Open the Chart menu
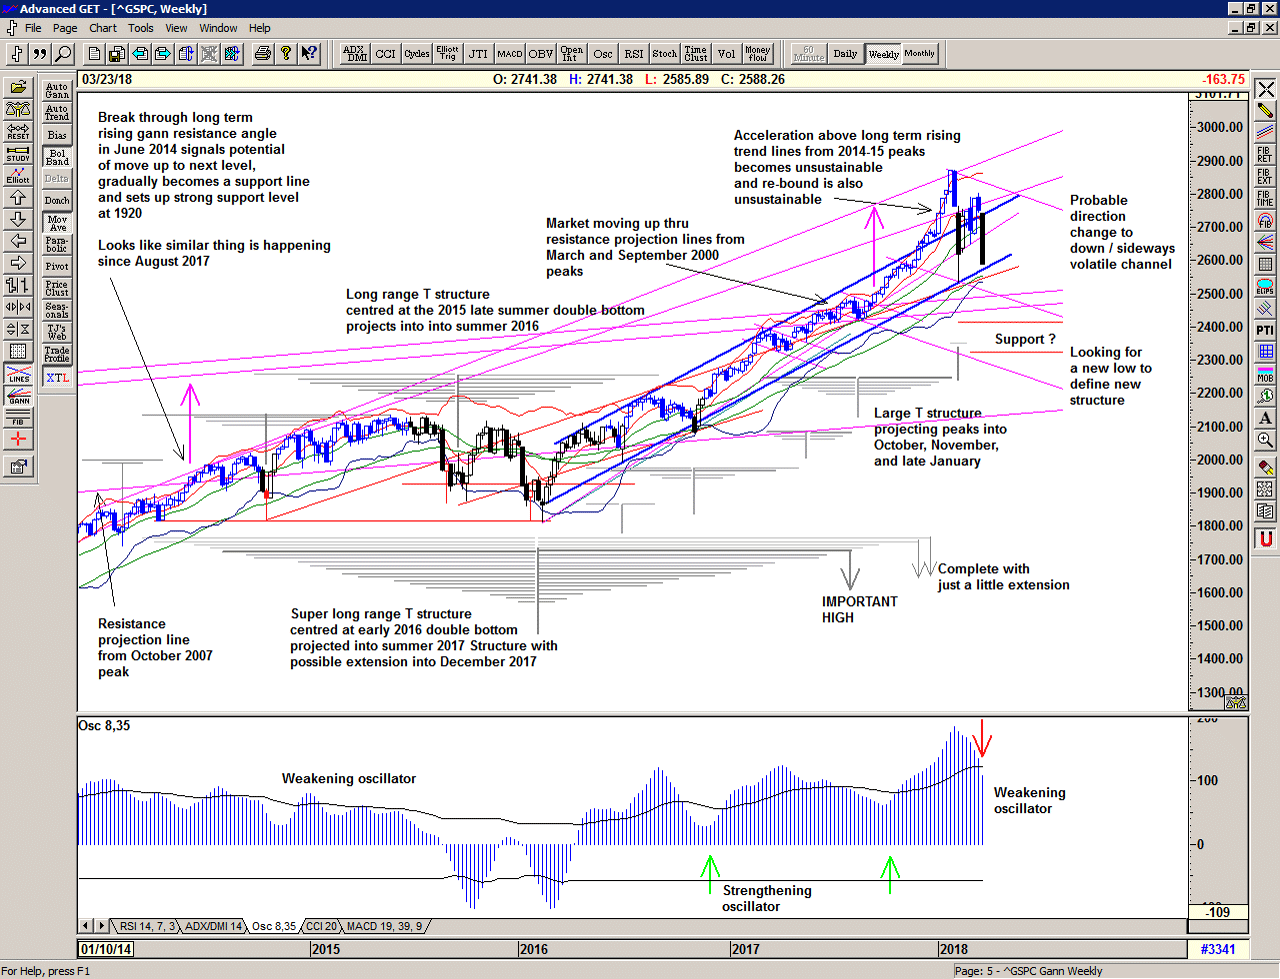 coord(103,28)
